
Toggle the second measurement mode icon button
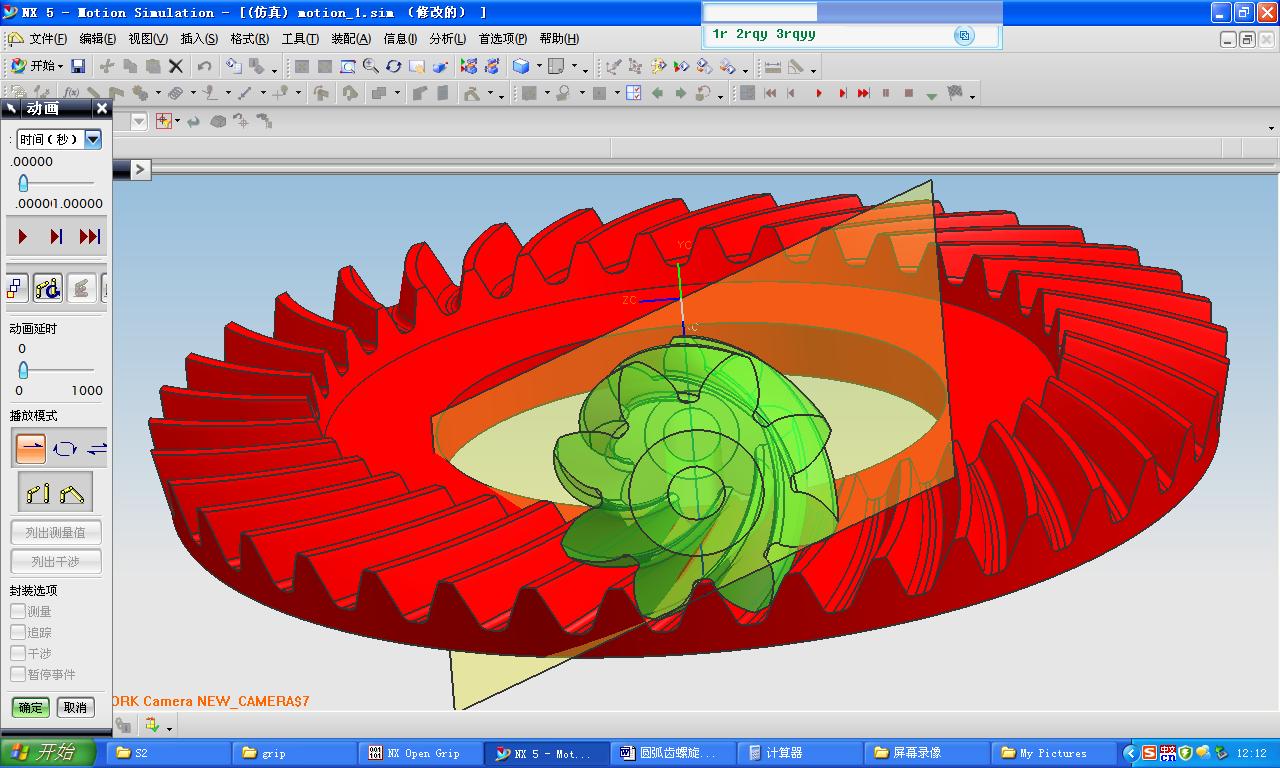coord(72,492)
